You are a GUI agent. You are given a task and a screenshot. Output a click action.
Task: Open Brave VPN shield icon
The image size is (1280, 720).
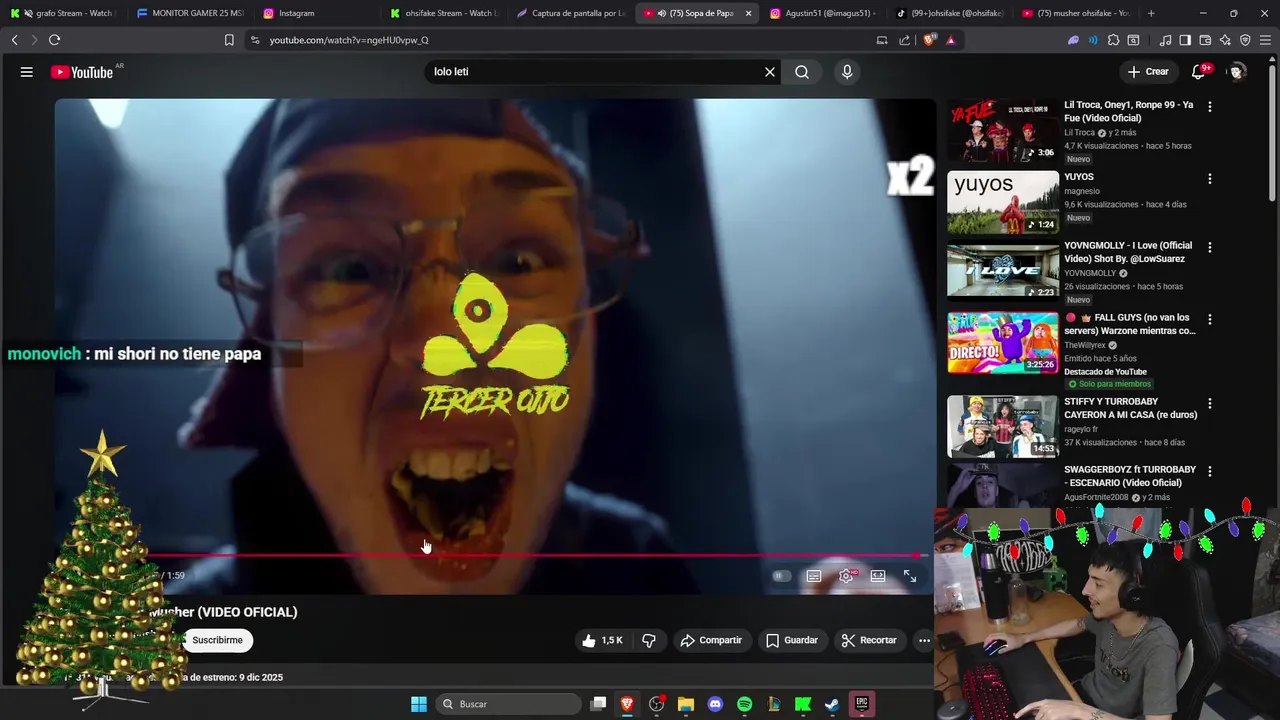click(1245, 40)
